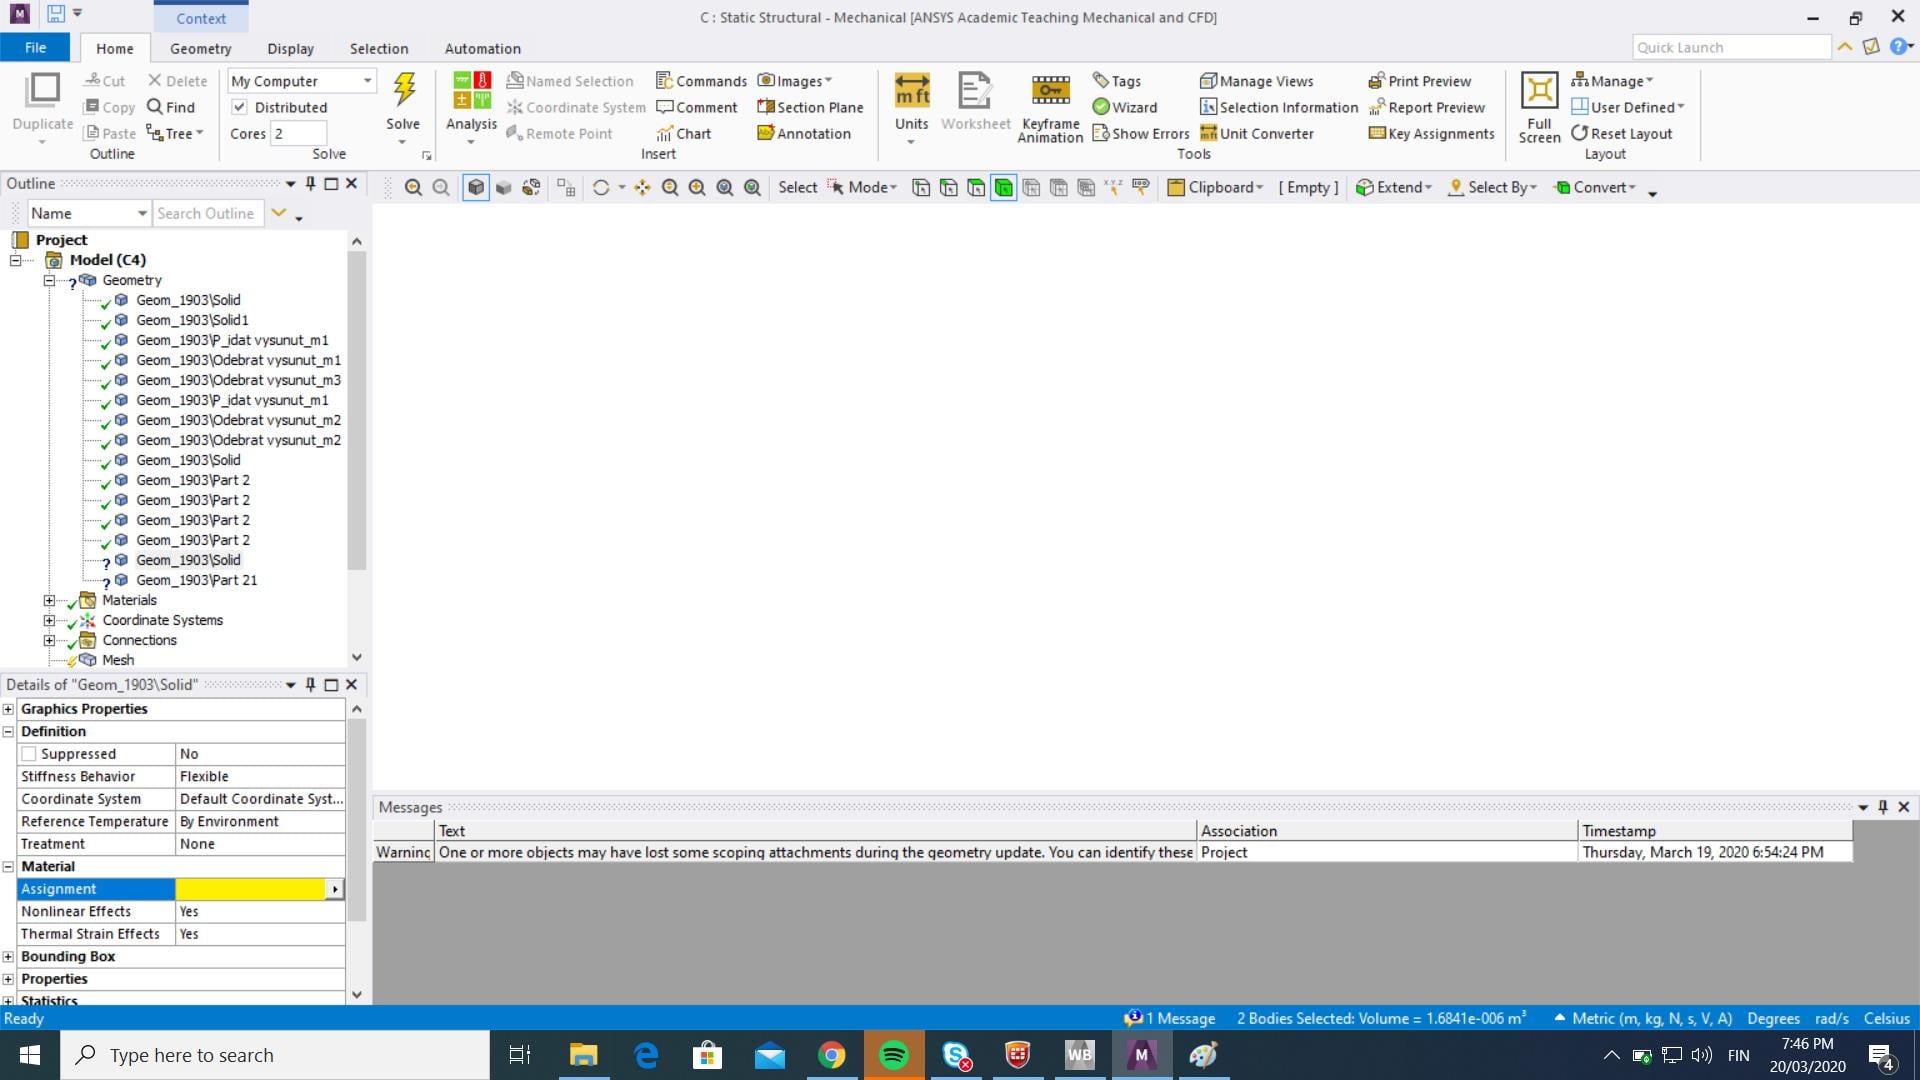Click the Keyframe Animation icon
Screen dimensions: 1920x1080
click(x=1050, y=91)
